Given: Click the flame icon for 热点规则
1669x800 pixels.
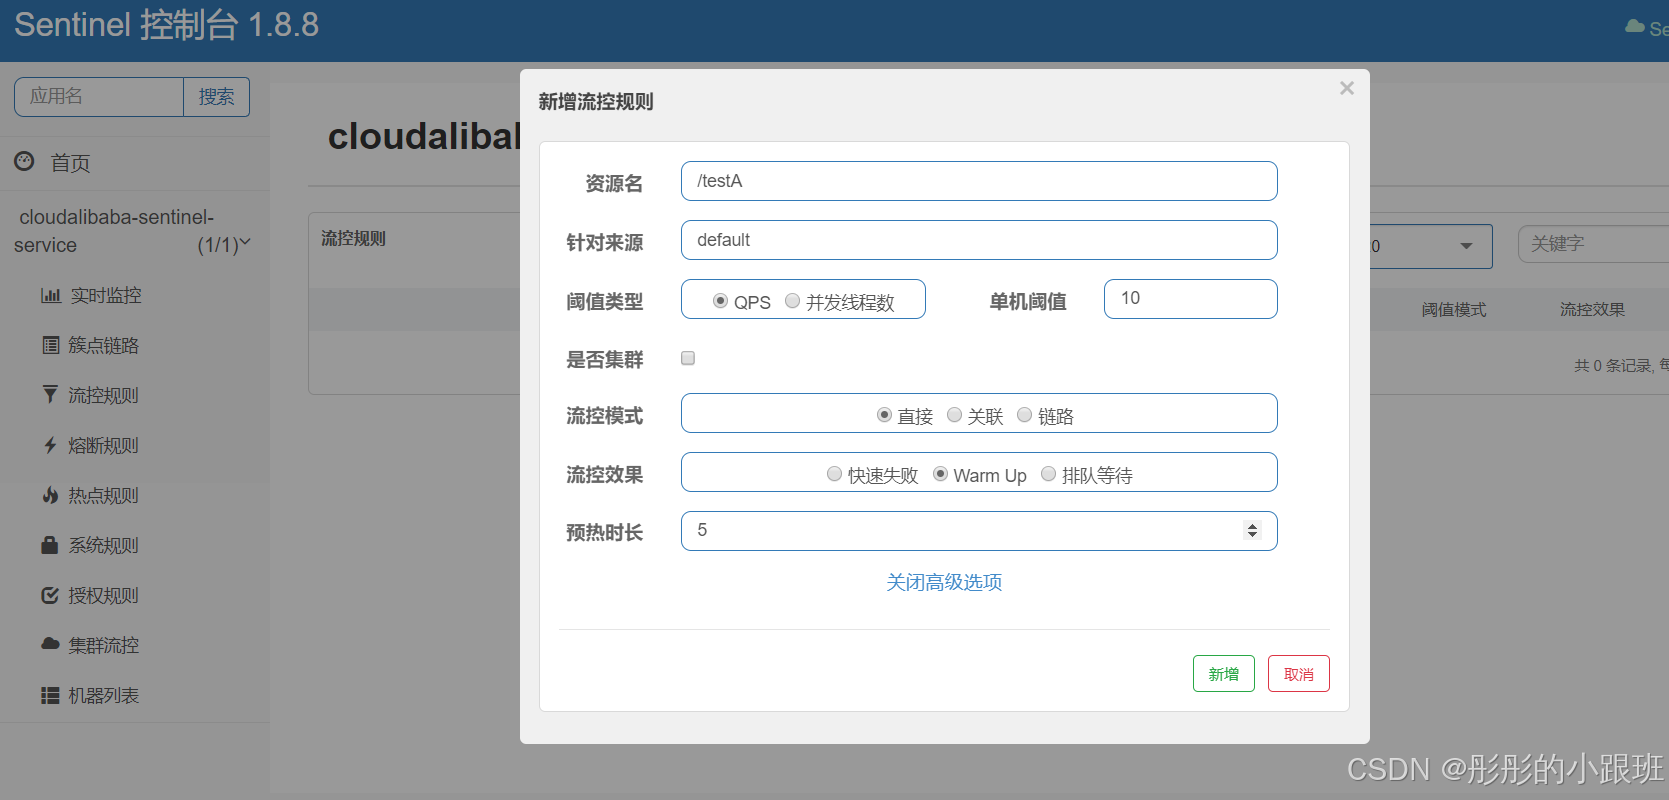Looking at the screenshot, I should [x=50, y=495].
